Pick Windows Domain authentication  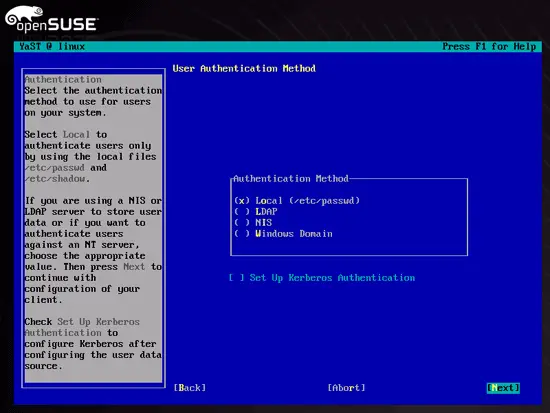pyautogui.click(x=283, y=234)
